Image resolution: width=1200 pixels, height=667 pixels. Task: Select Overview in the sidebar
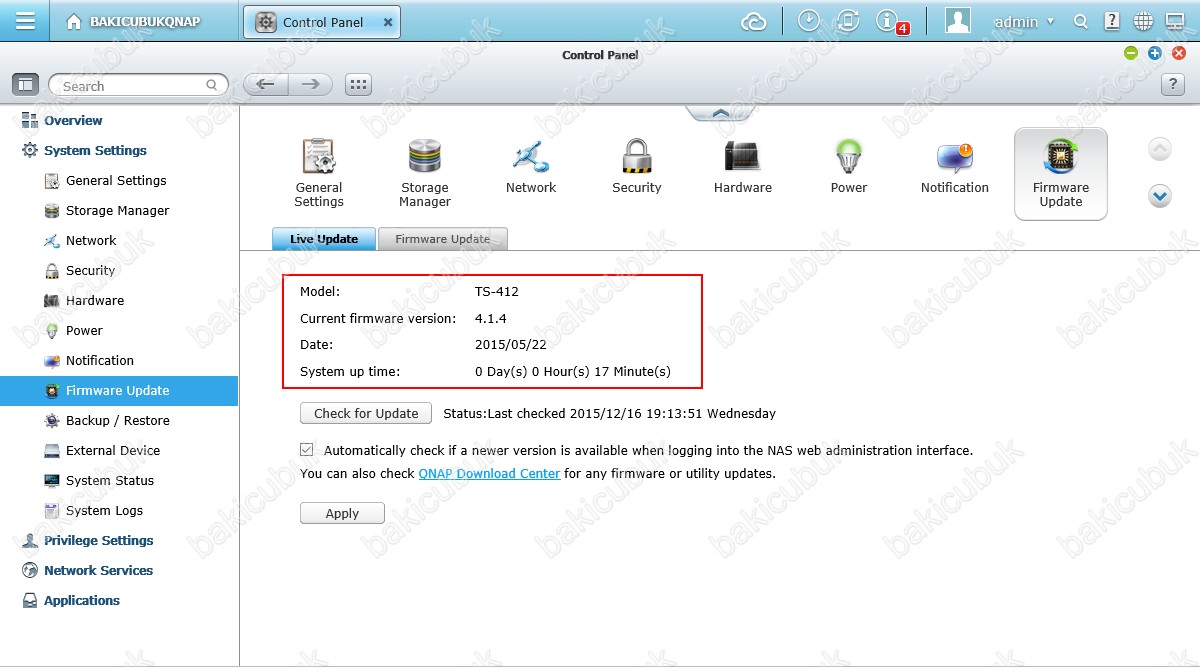coord(73,120)
